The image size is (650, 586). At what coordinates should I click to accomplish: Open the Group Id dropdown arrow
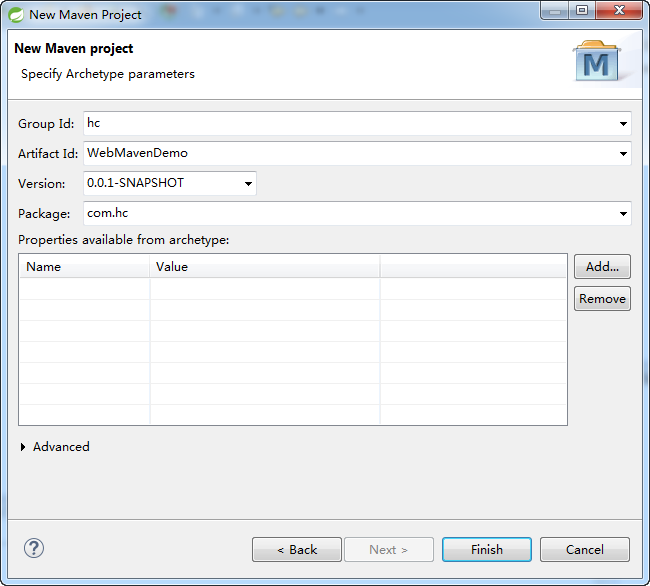[623, 123]
